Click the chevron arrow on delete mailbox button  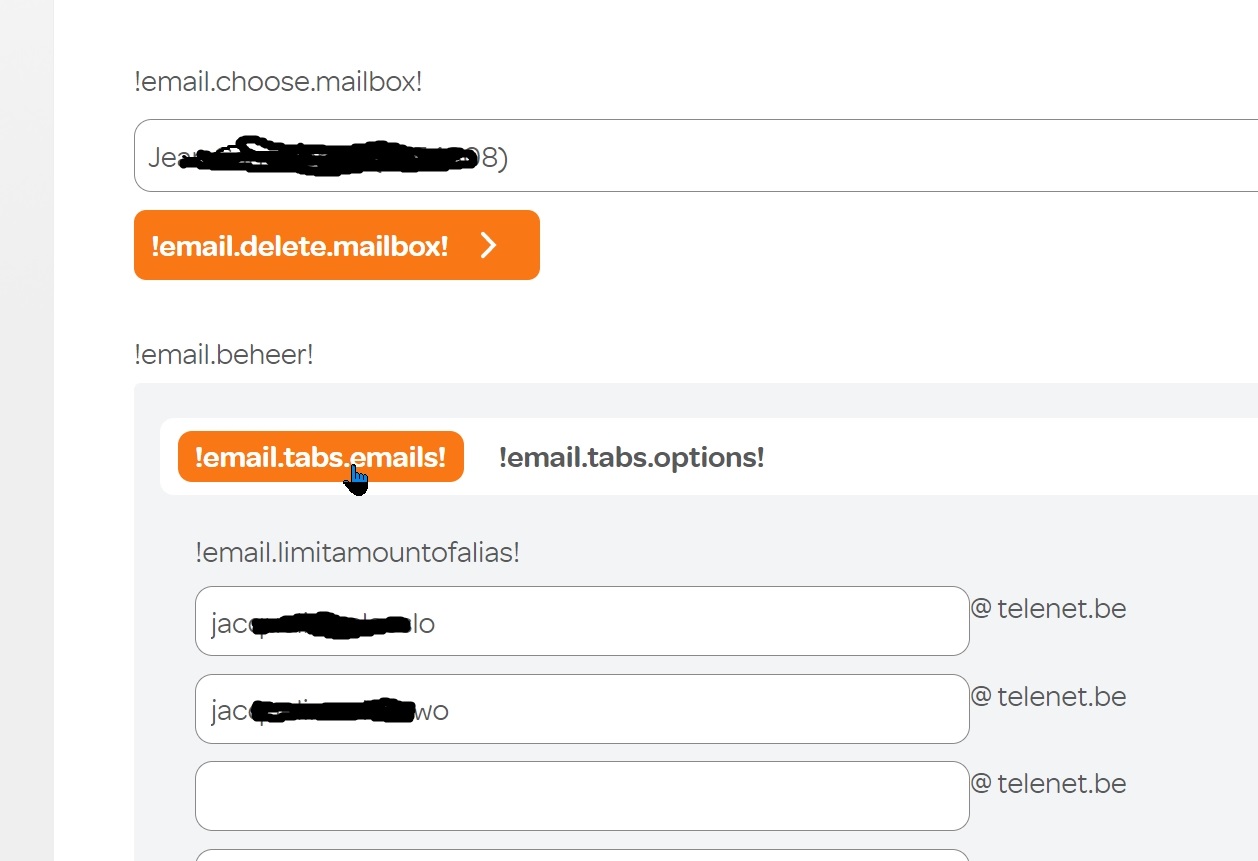[x=488, y=246]
